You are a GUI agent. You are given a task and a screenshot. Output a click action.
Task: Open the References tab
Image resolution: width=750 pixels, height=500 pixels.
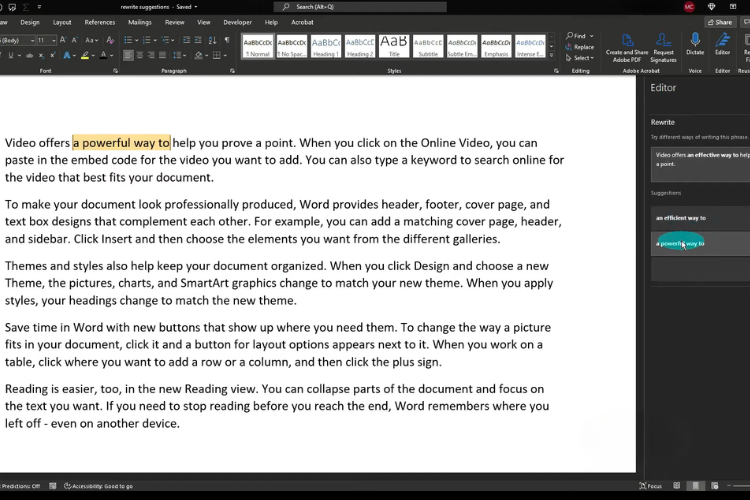click(99, 22)
